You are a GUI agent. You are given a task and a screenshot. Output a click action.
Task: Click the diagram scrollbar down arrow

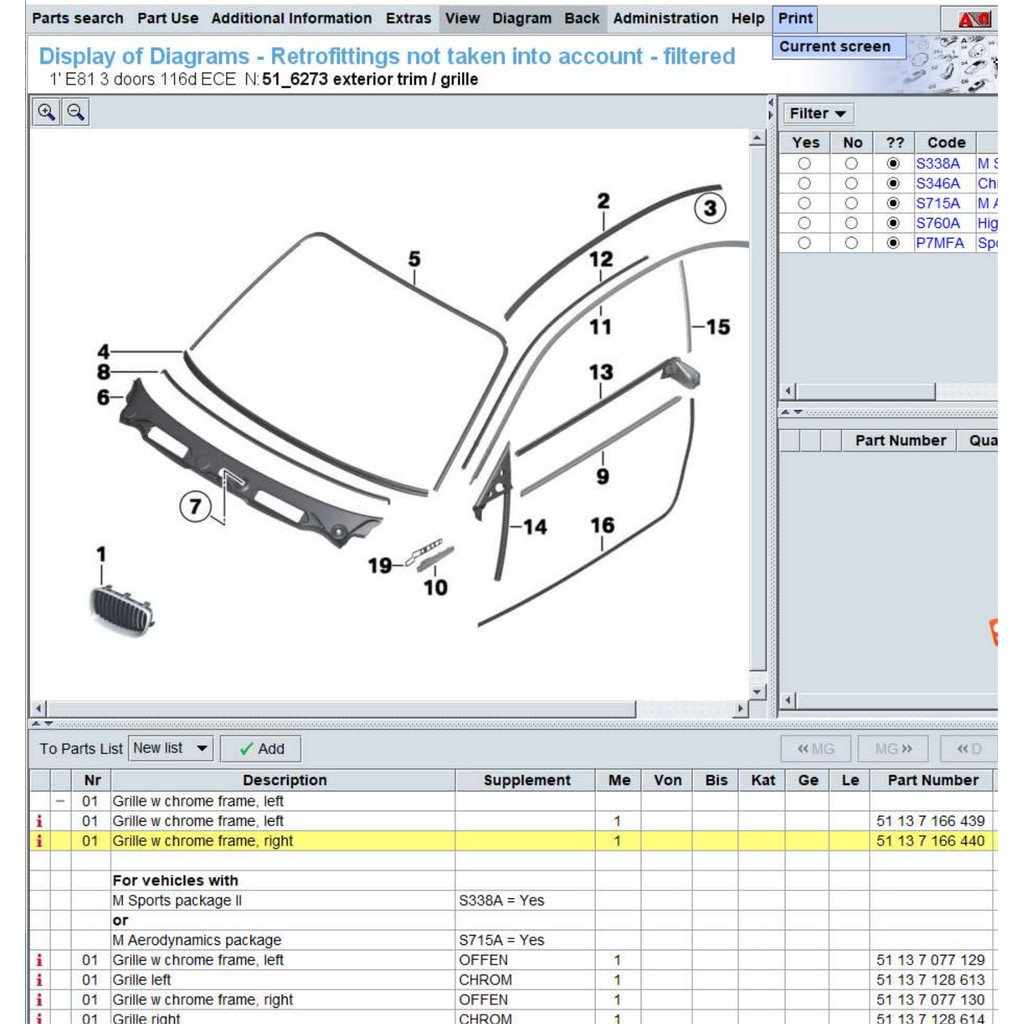tap(758, 691)
